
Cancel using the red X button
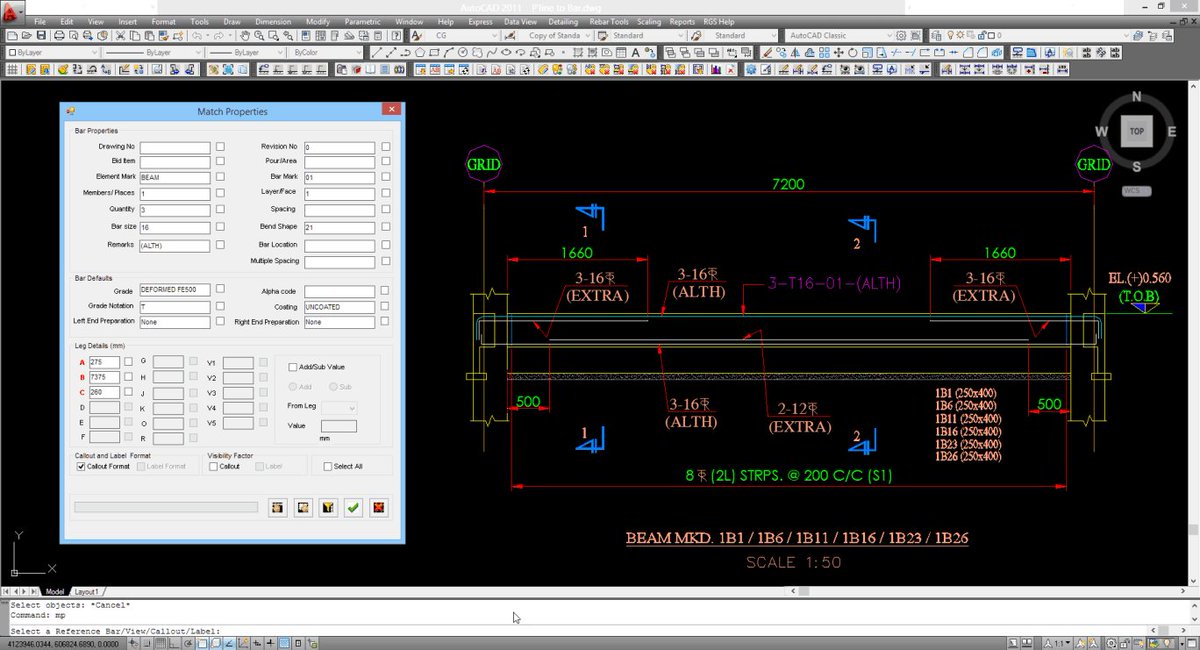[378, 507]
